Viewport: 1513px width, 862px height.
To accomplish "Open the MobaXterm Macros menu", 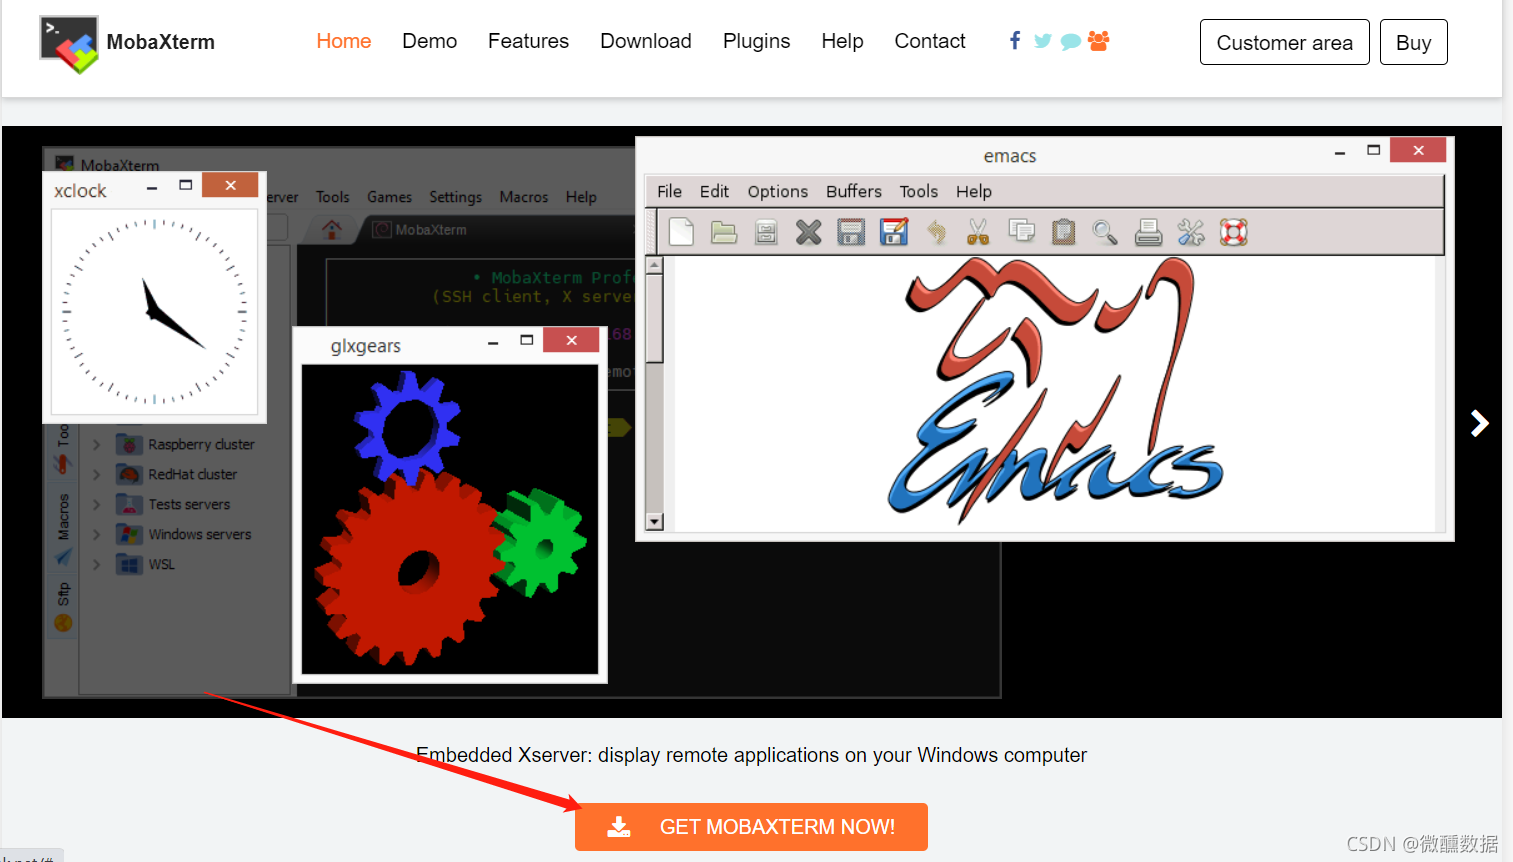I will 524,197.
